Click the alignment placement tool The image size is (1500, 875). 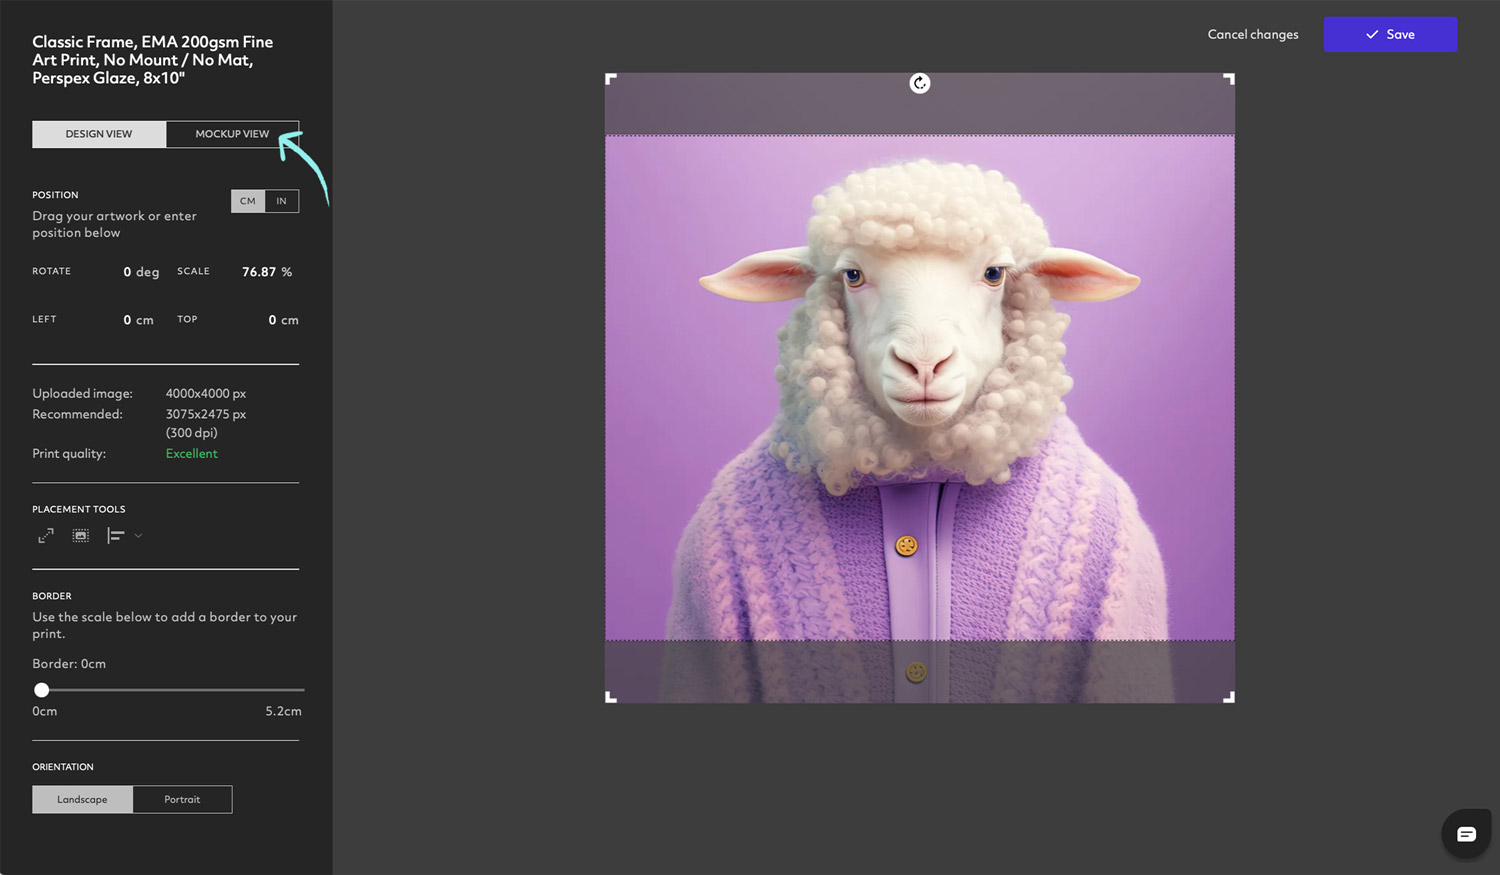click(x=115, y=535)
